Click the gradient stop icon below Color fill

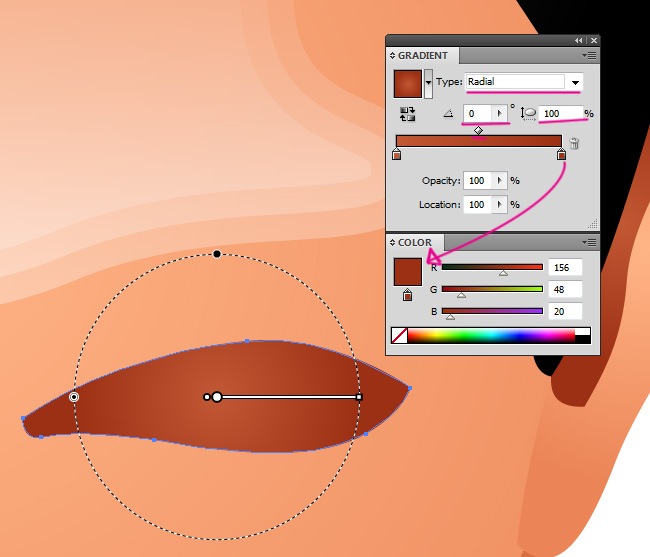click(x=408, y=296)
